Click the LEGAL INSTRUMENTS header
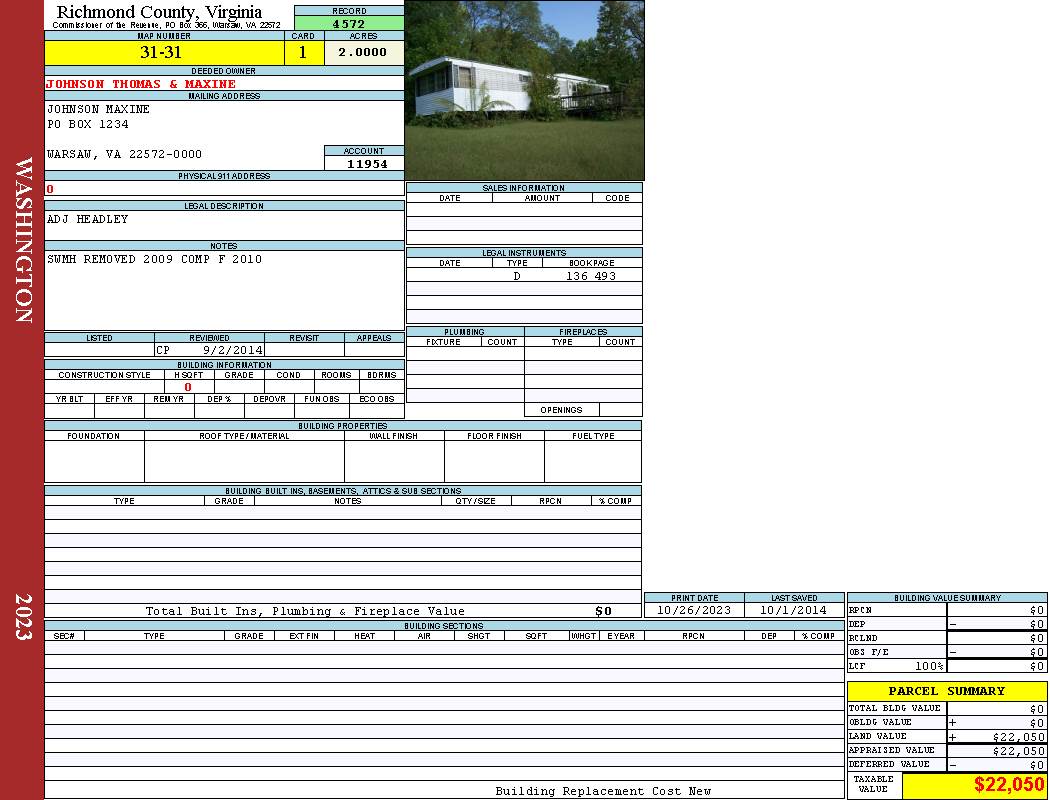 (x=524, y=253)
